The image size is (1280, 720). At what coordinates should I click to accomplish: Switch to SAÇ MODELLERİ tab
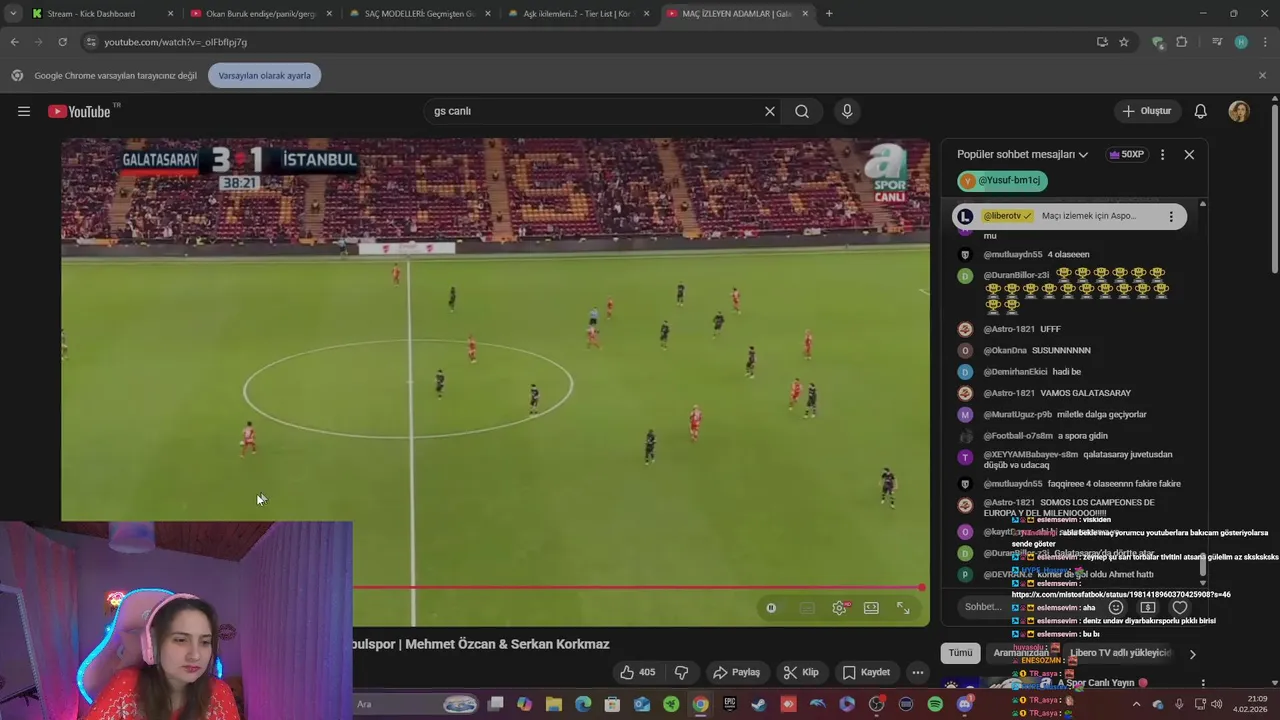point(419,14)
